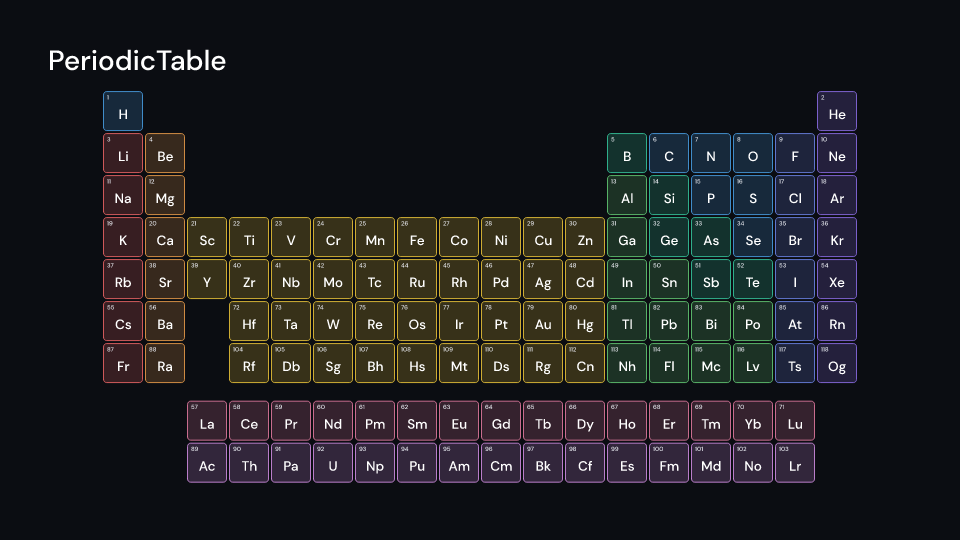Image resolution: width=960 pixels, height=540 pixels.
Task: Choose the Francium (Fr) tile
Action: coord(123,363)
